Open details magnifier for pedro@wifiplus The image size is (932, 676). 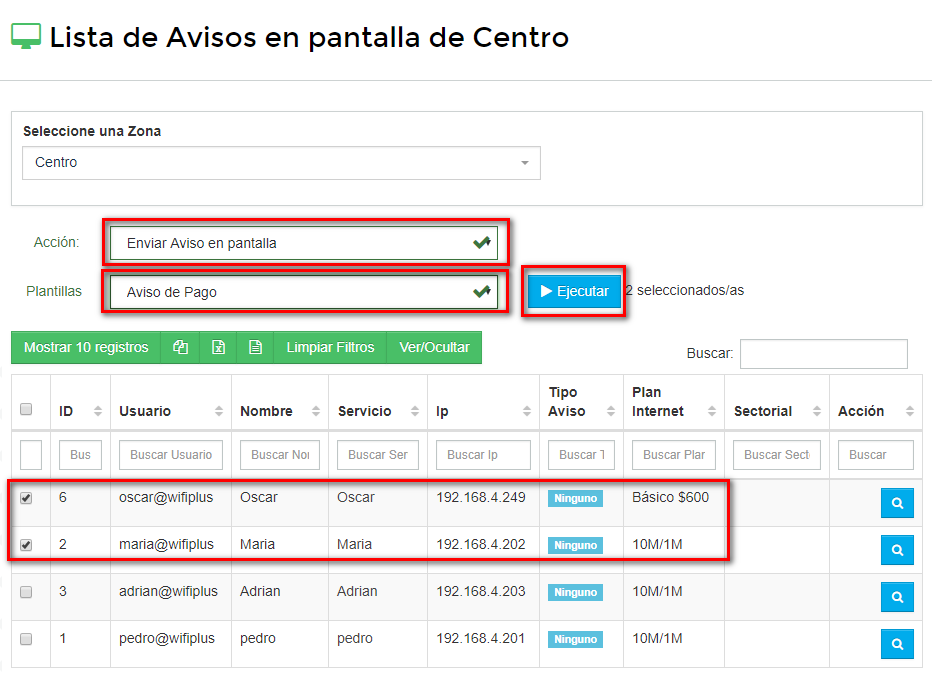pos(897,644)
